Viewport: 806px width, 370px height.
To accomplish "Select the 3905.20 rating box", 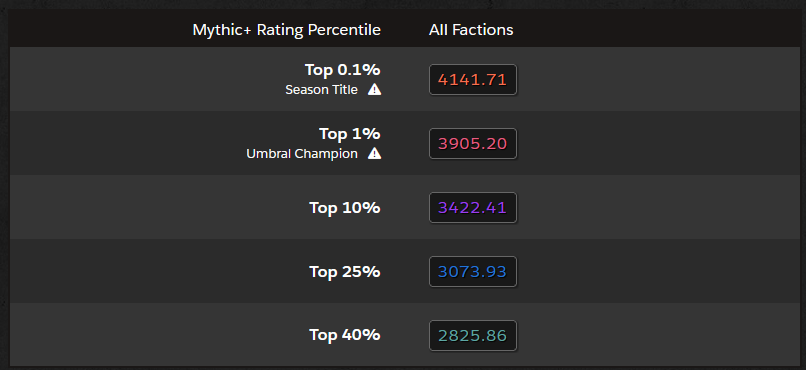I will 472,143.
